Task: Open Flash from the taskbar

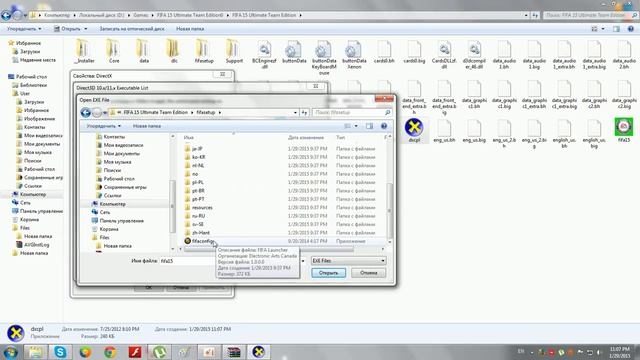Action: coord(135,352)
